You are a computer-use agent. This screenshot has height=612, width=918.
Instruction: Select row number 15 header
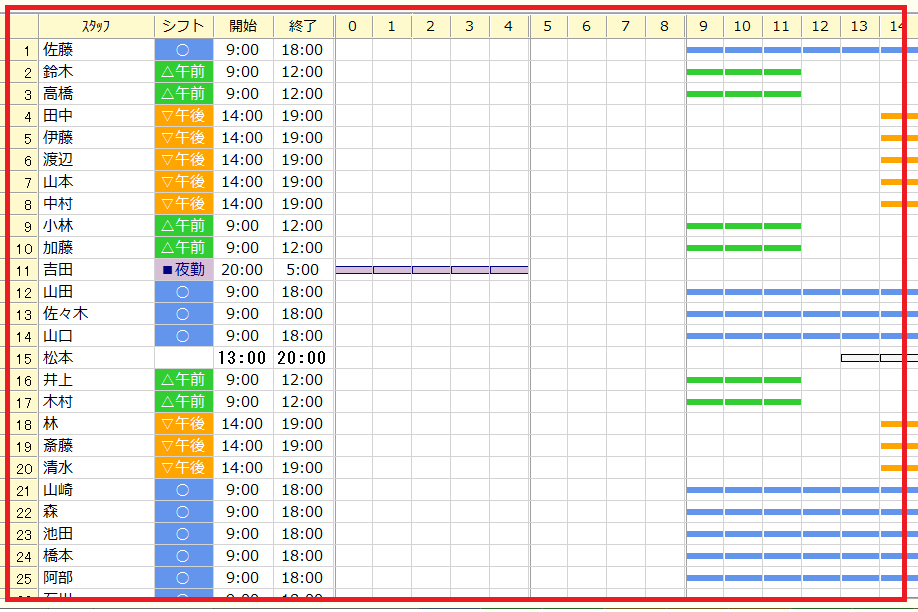click(x=24, y=358)
